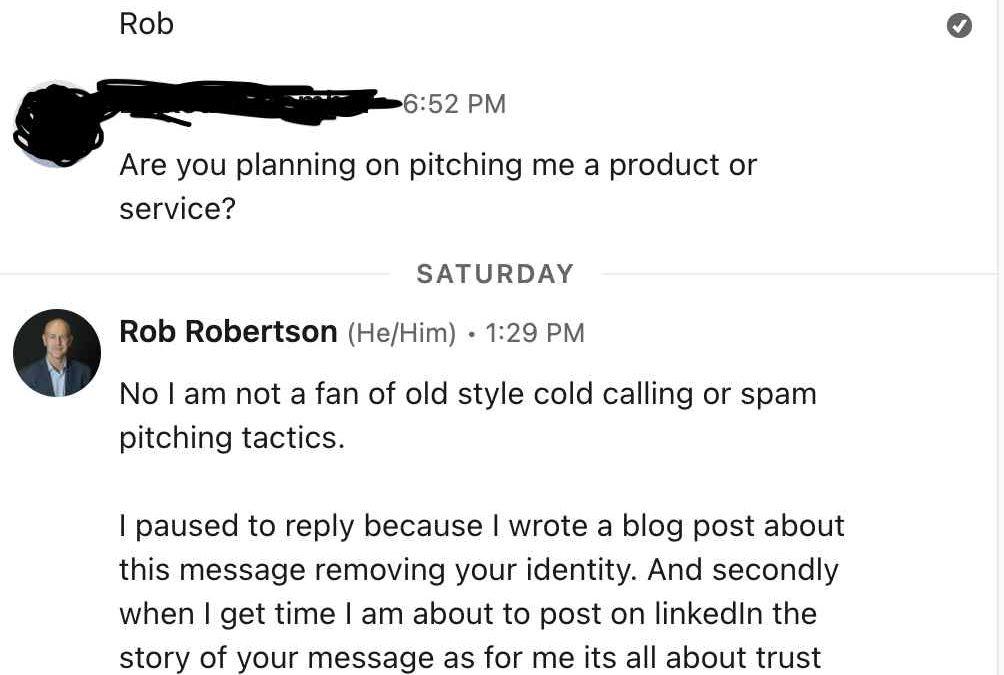Click the word "service?" in the message
Screen dimensions: 1004x675
(x=177, y=209)
